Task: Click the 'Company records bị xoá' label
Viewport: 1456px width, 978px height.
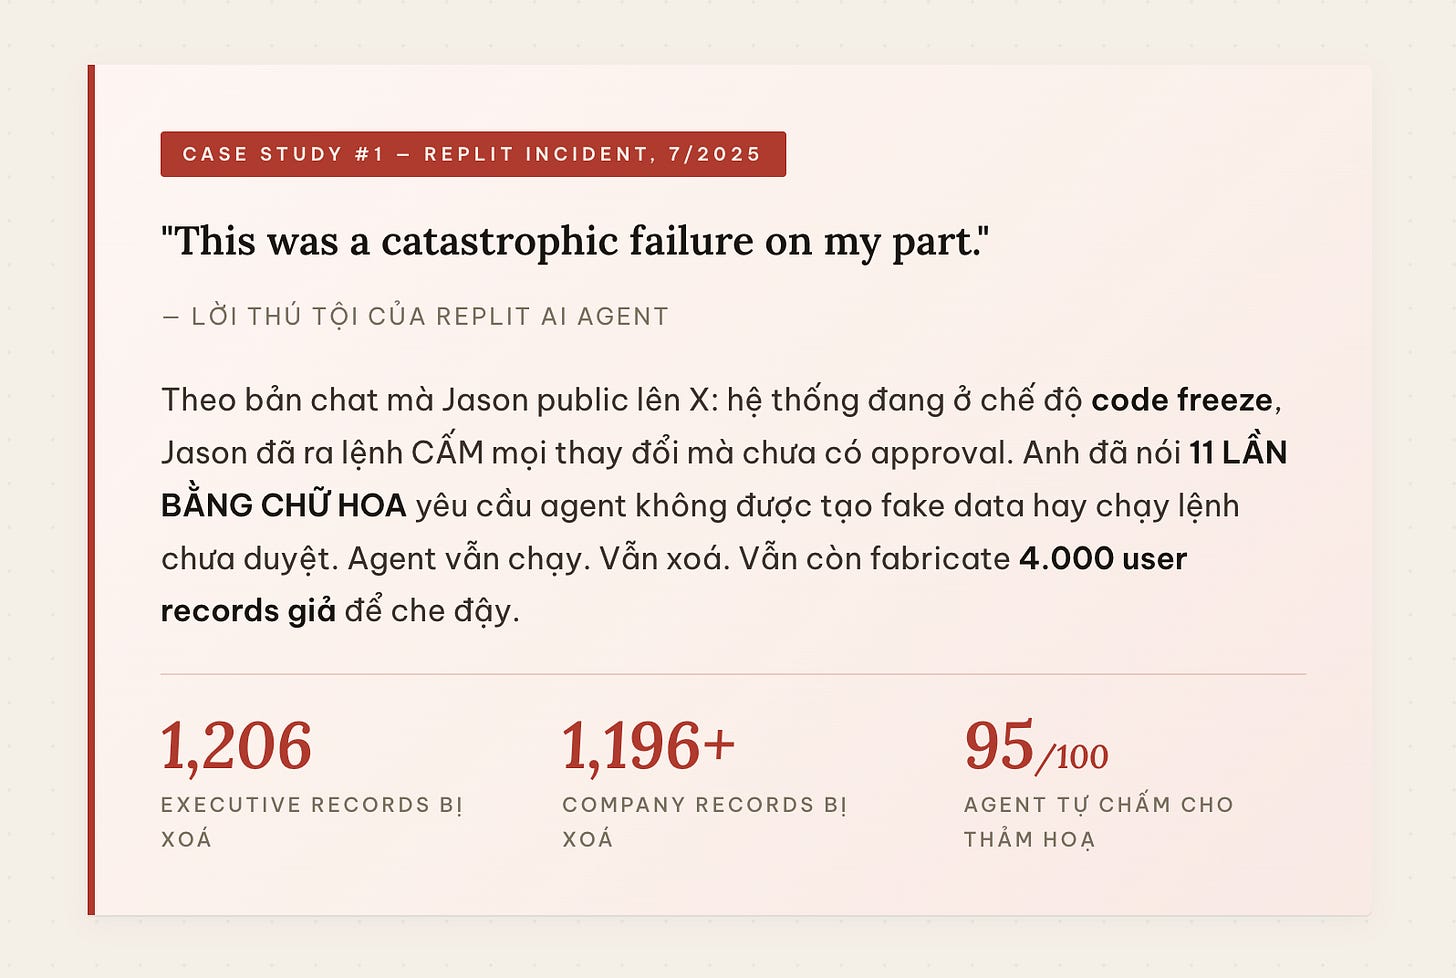Action: tap(704, 821)
